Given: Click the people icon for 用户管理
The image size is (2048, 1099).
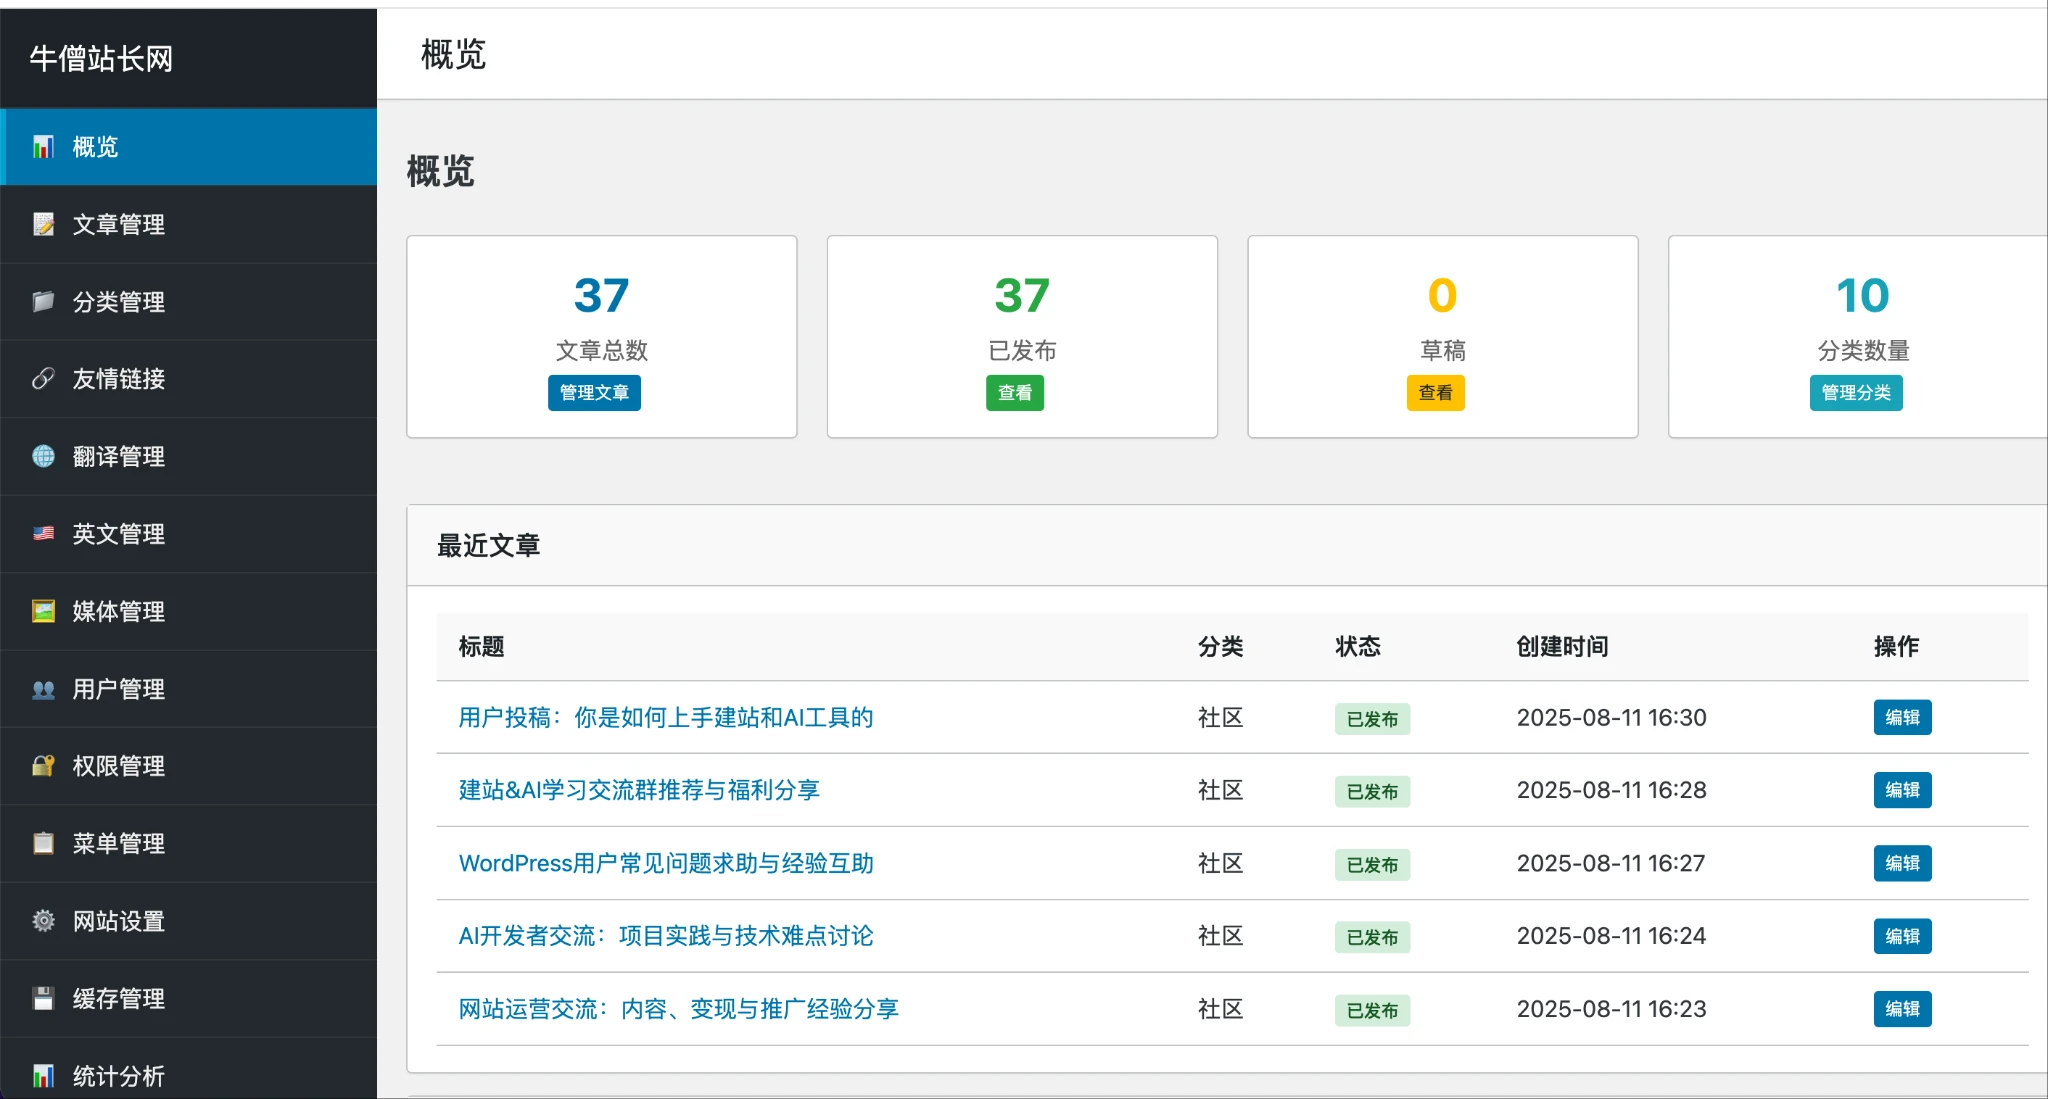Looking at the screenshot, I should [43, 689].
